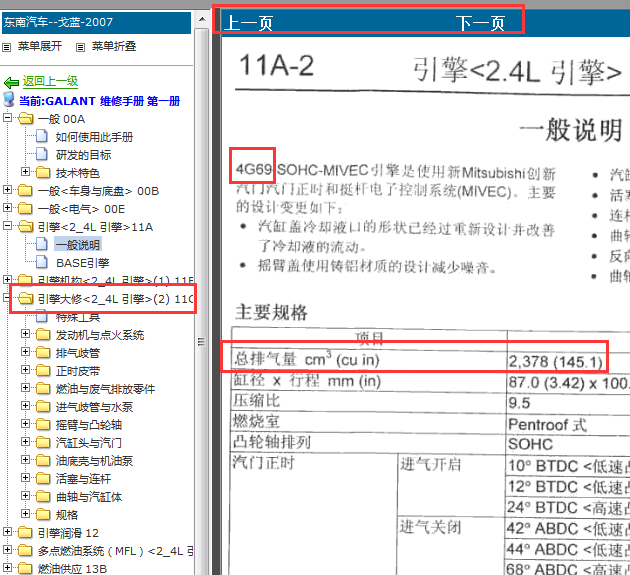Expand the 引擎润滑 12 node
This screenshot has width=630, height=575.
coord(7,532)
